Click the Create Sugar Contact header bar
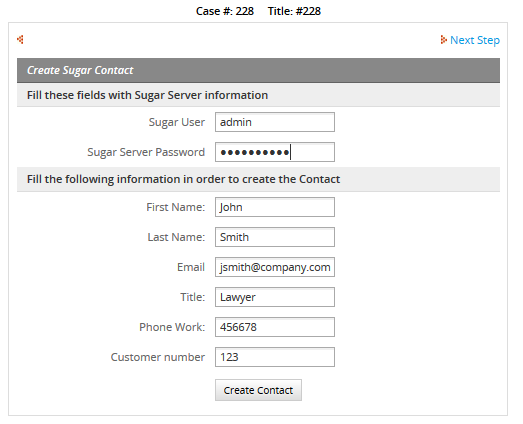The image size is (523, 424). [258, 70]
